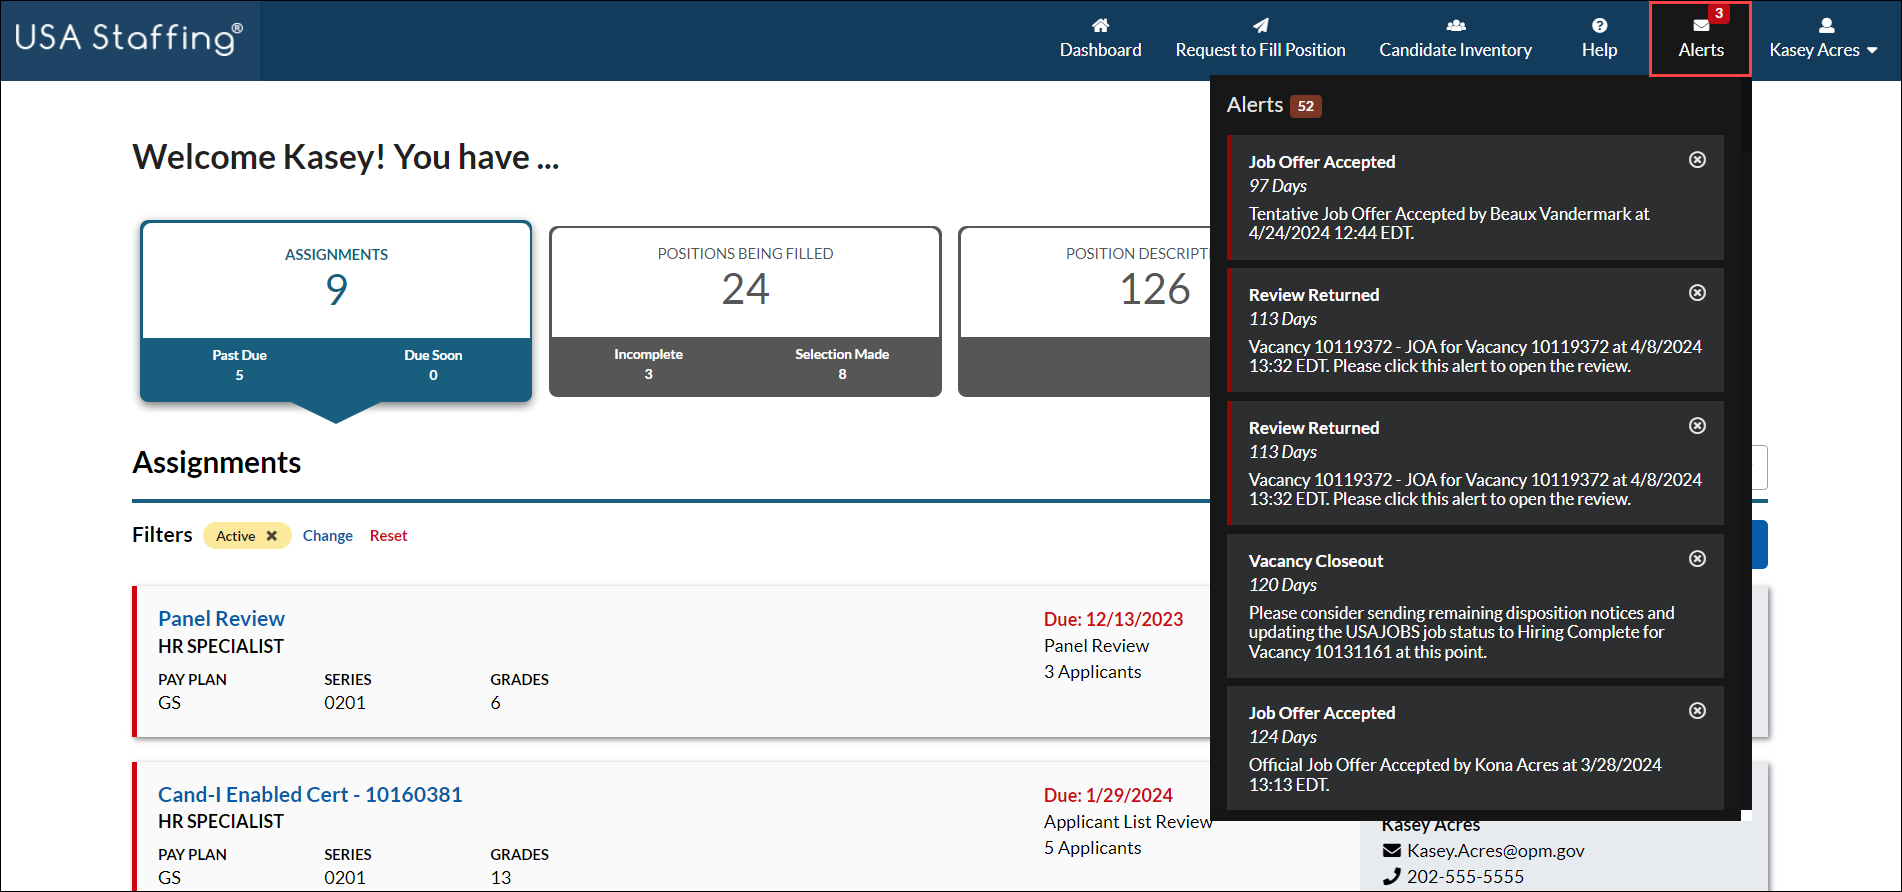Open Request to Fill Position page
This screenshot has width=1902, height=892.
(x=1260, y=39)
